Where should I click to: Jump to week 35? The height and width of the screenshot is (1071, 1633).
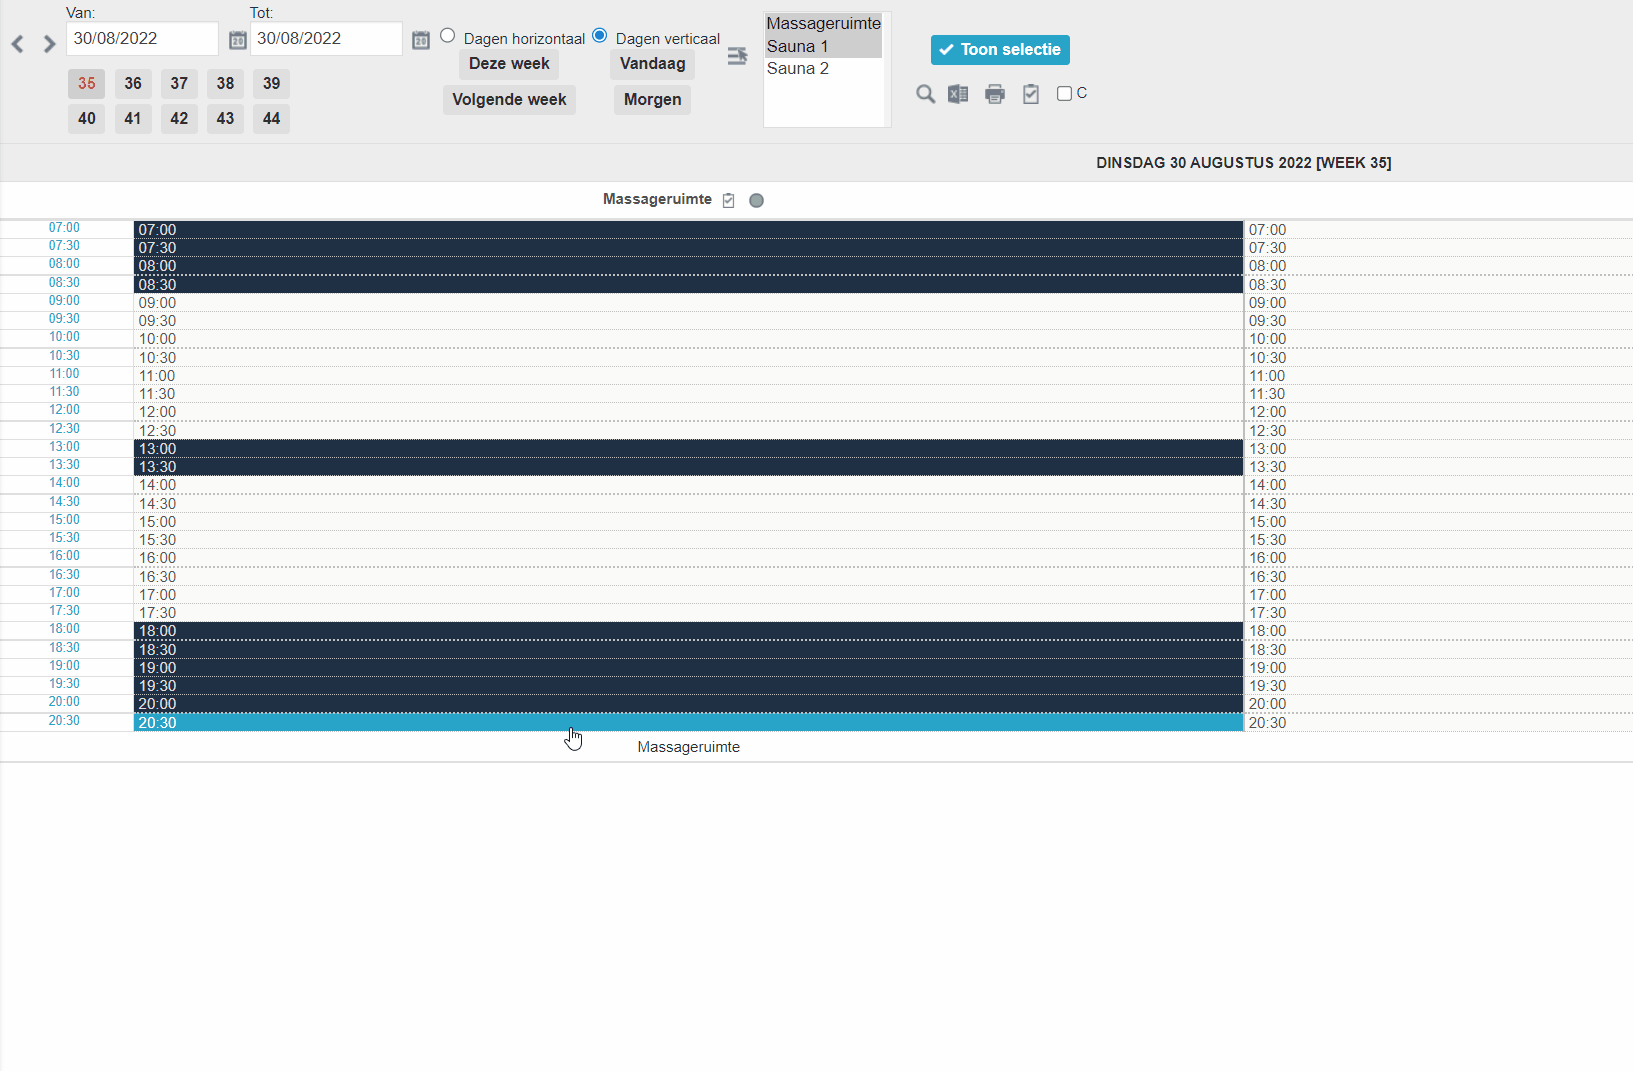click(87, 83)
